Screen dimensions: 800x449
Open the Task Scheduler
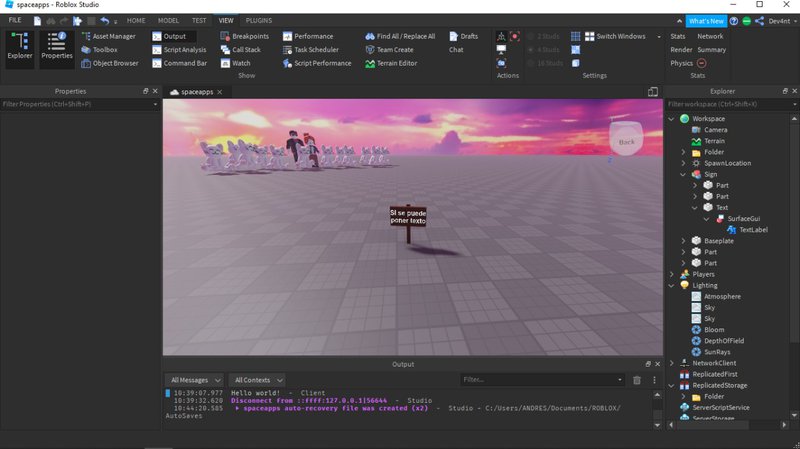[x=310, y=49]
